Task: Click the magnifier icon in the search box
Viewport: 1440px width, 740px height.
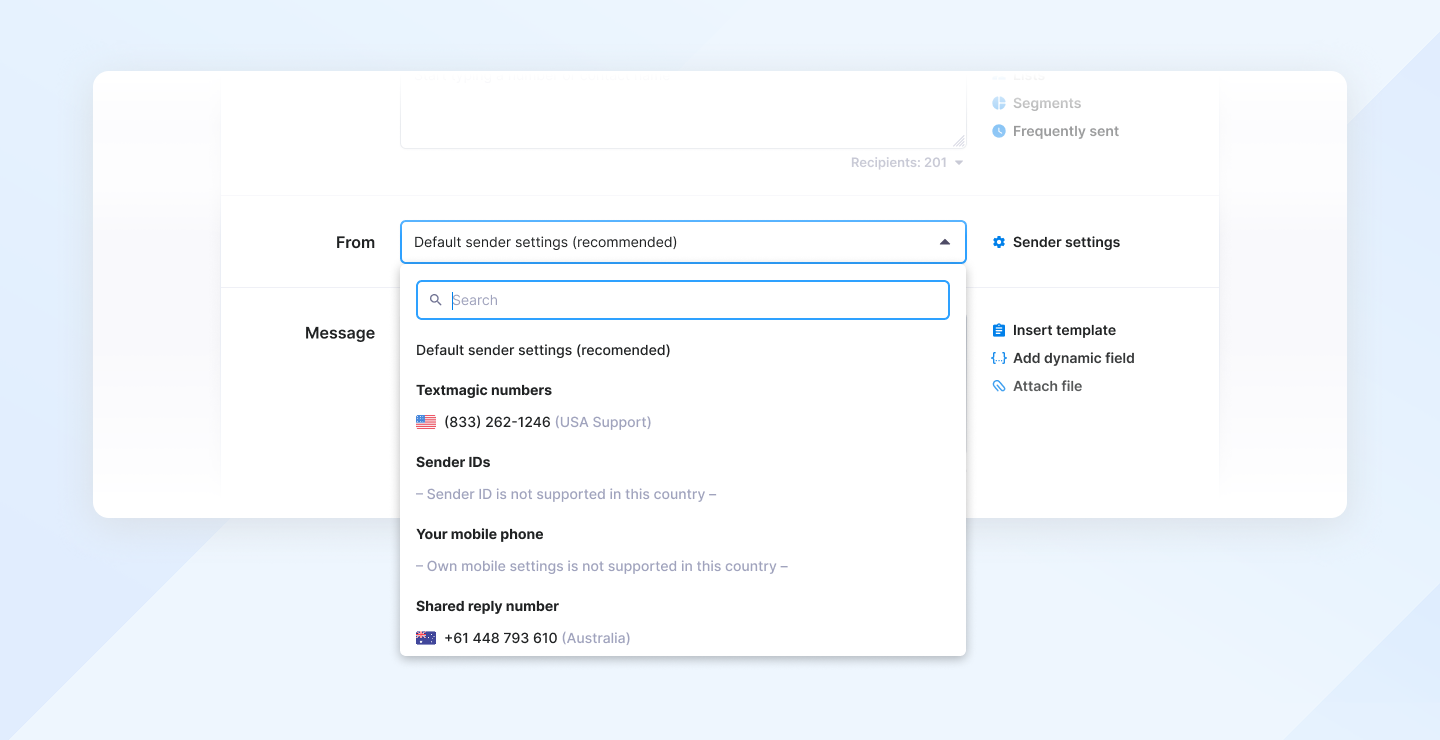Action: [x=435, y=300]
